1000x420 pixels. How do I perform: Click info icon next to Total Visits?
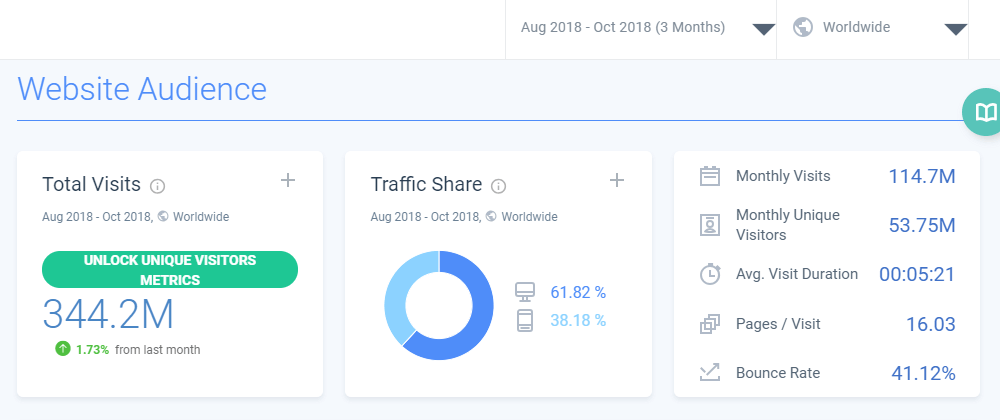coord(158,186)
